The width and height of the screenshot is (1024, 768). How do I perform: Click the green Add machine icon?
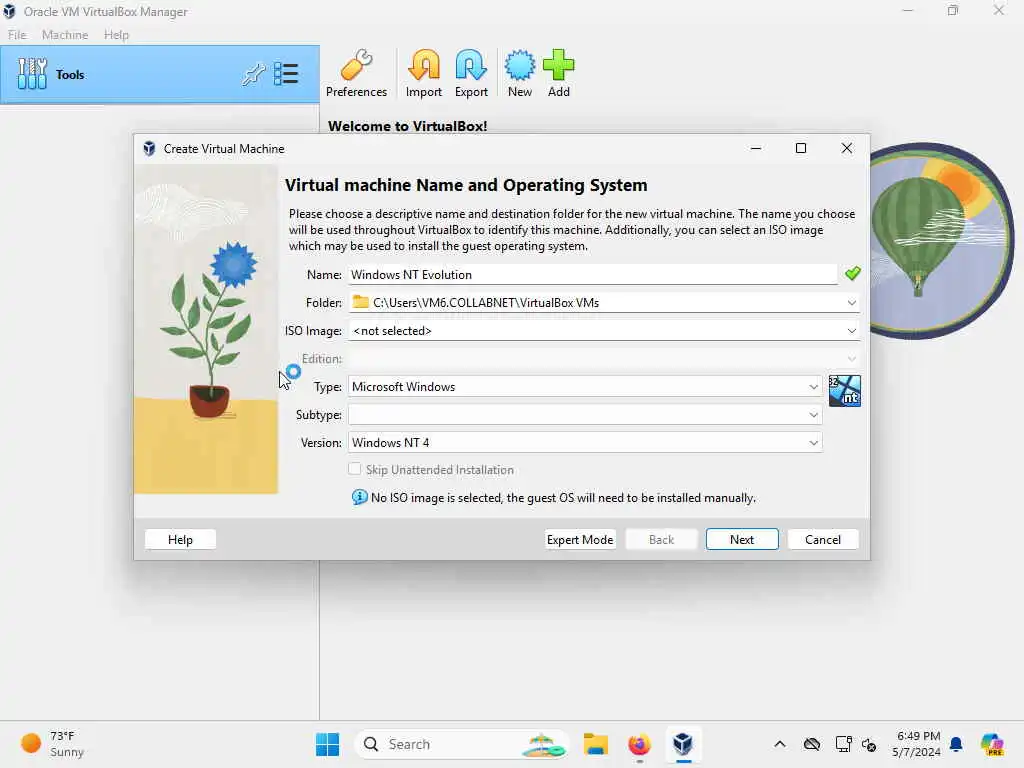tap(558, 74)
